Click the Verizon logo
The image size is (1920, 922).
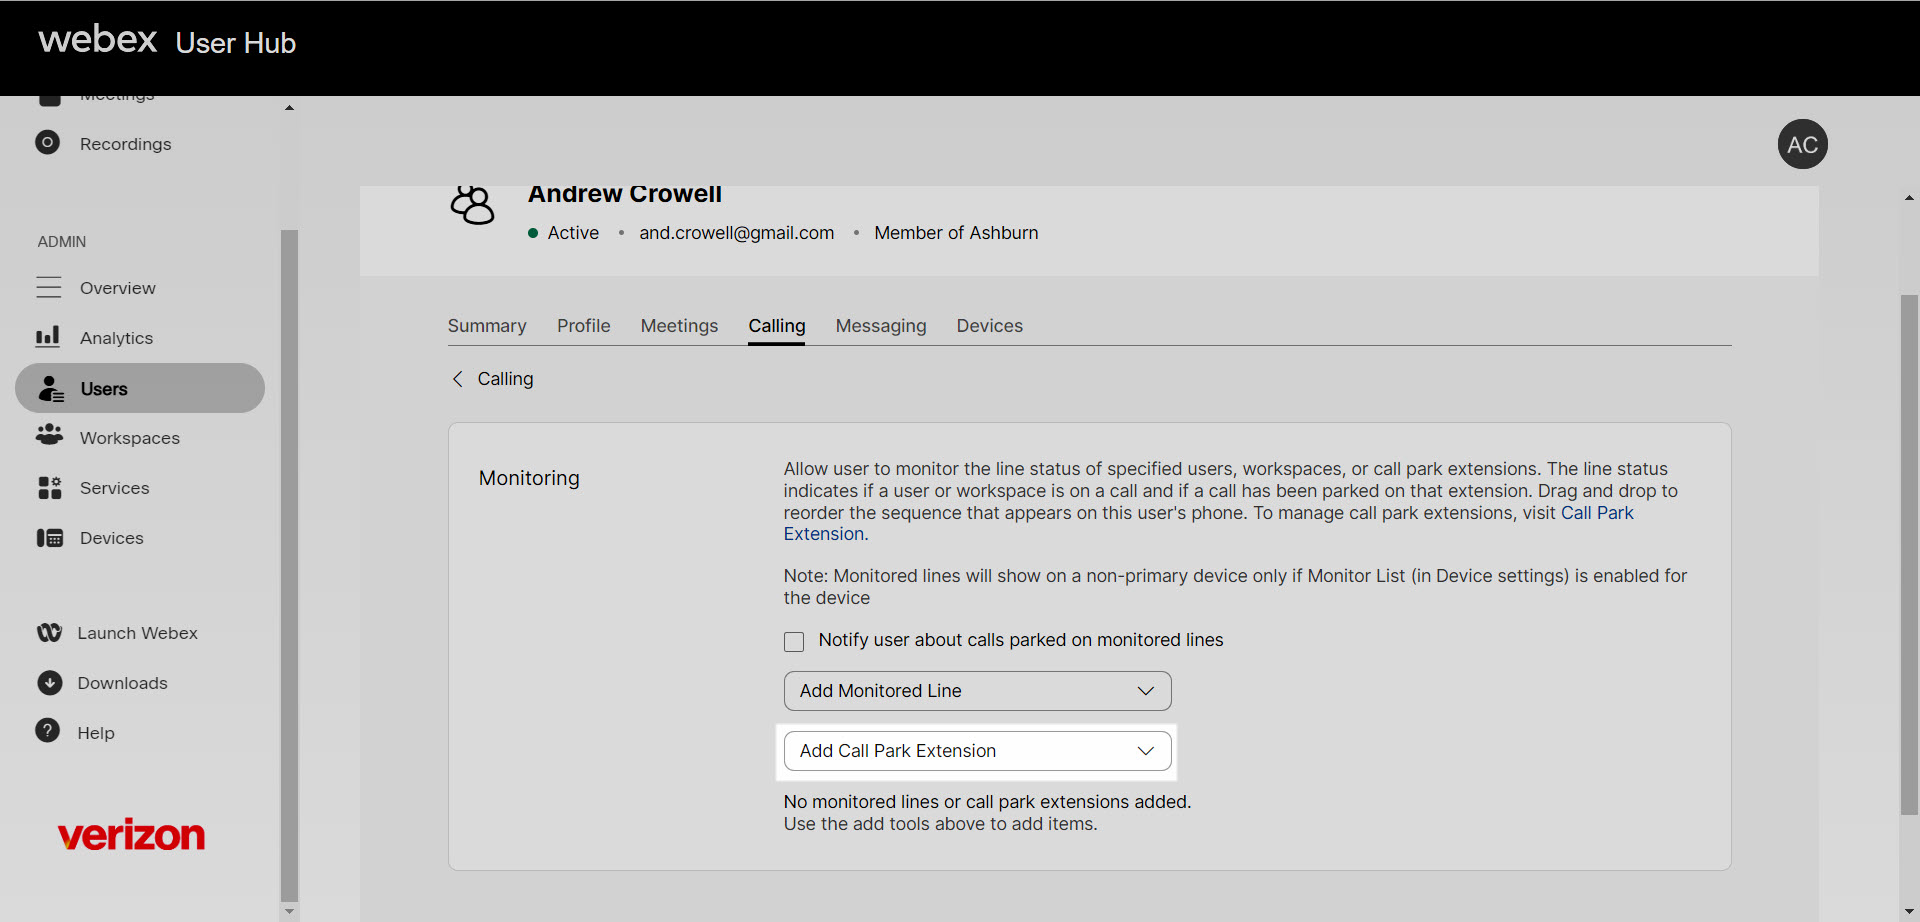pos(131,834)
